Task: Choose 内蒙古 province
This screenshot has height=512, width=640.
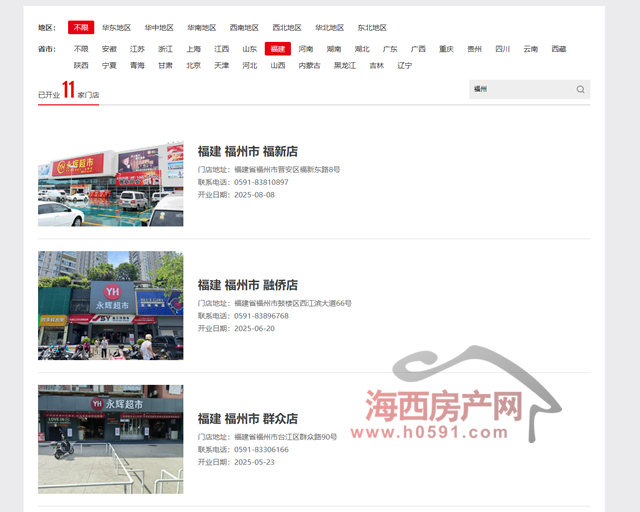Action: pos(309,65)
